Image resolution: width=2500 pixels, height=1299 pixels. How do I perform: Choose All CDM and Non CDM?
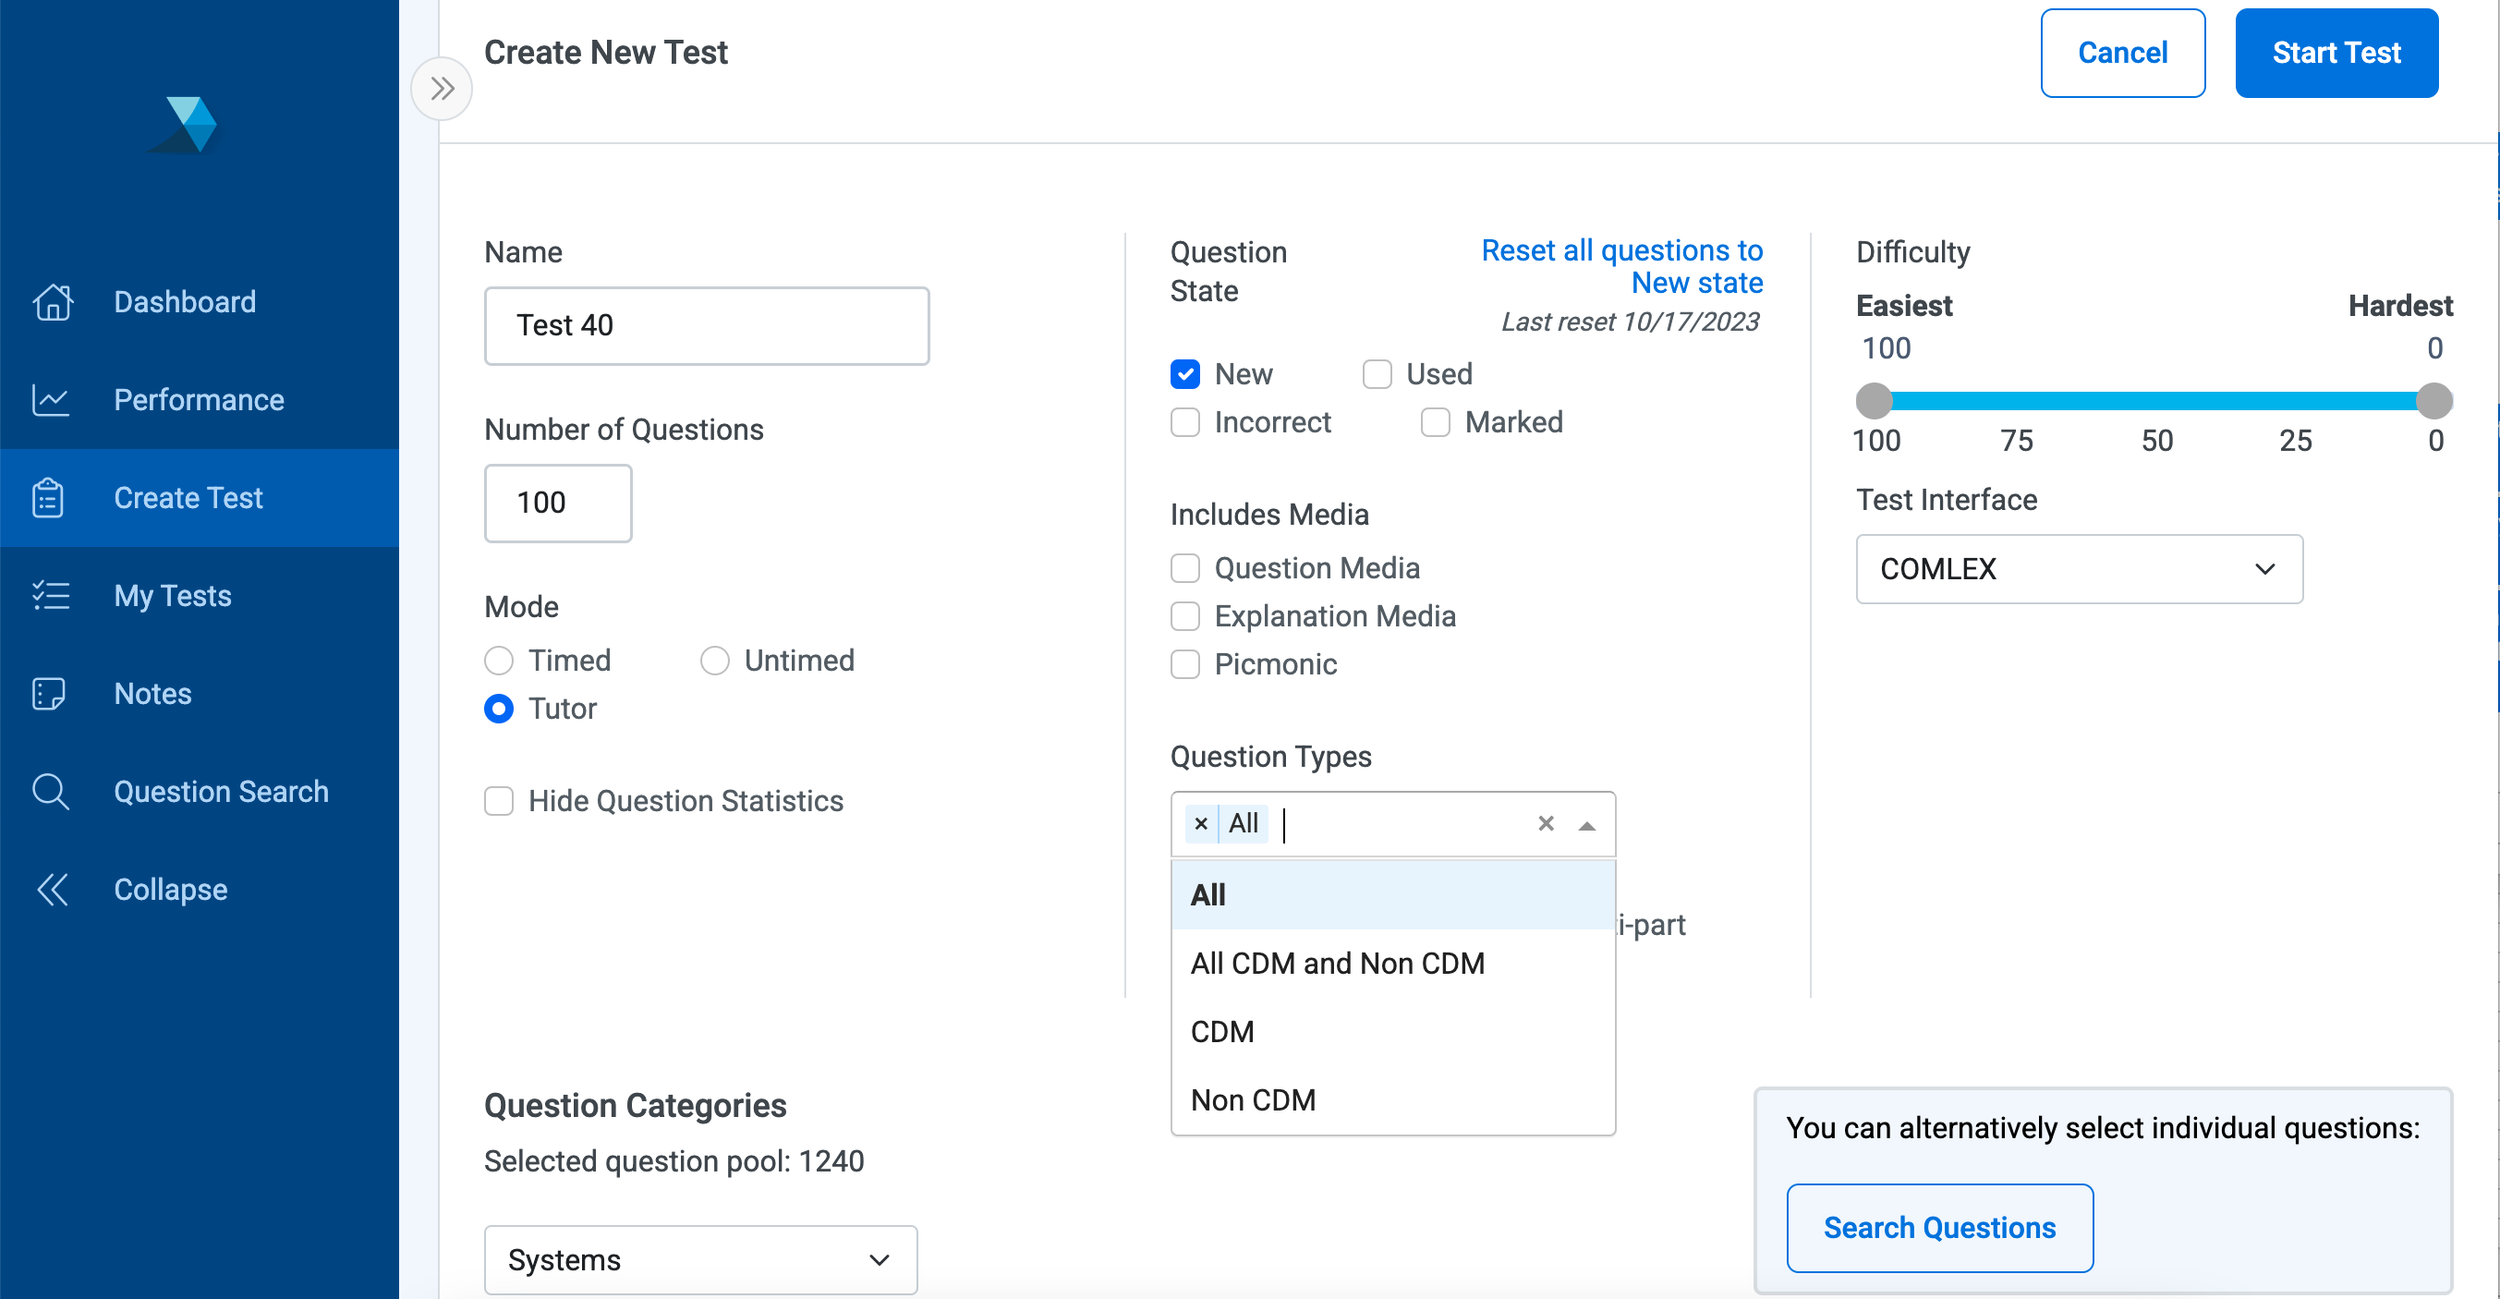point(1337,963)
